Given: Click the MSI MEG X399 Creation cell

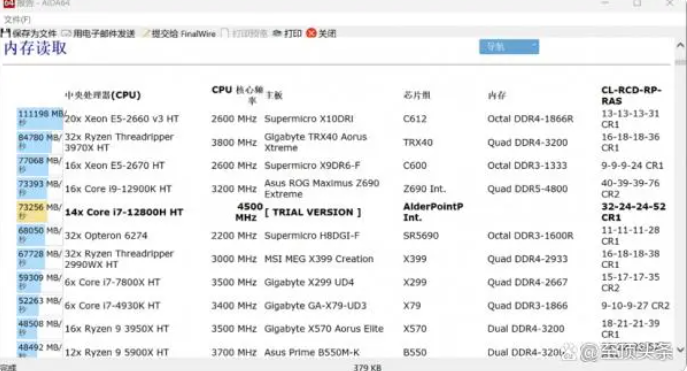Looking at the screenshot, I should point(319,259).
